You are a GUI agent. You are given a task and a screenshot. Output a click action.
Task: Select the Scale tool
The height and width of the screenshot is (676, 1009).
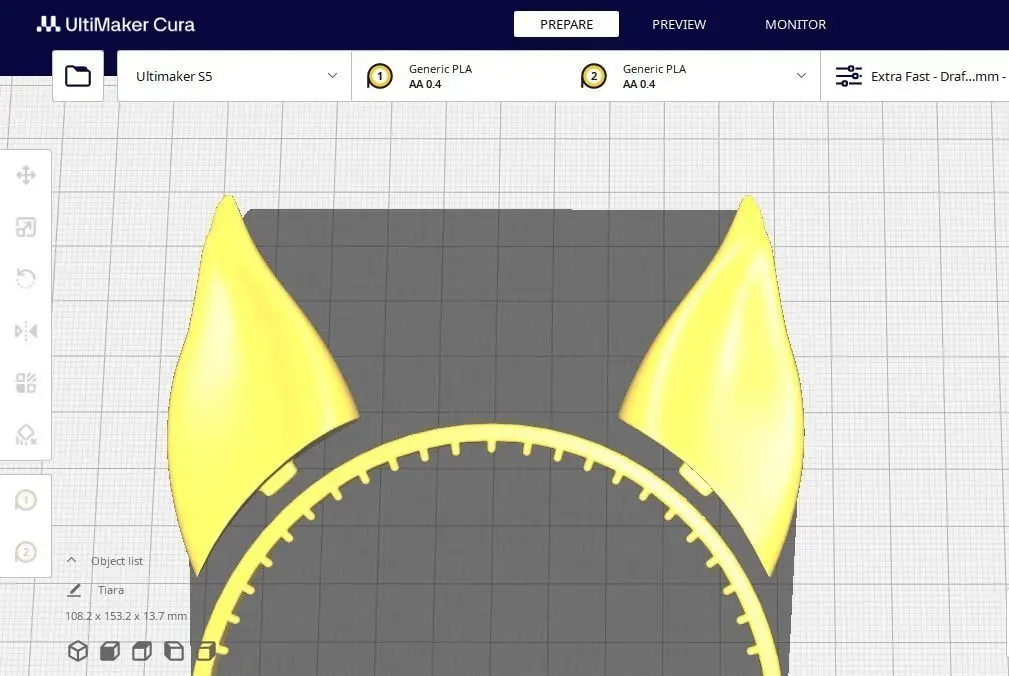26,227
